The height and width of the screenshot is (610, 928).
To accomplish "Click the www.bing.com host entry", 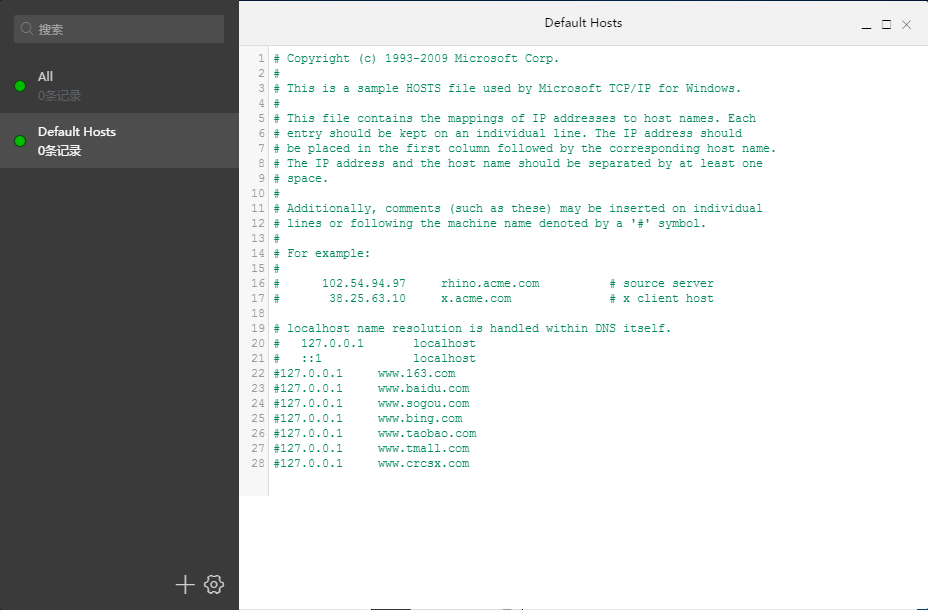I will (420, 418).
